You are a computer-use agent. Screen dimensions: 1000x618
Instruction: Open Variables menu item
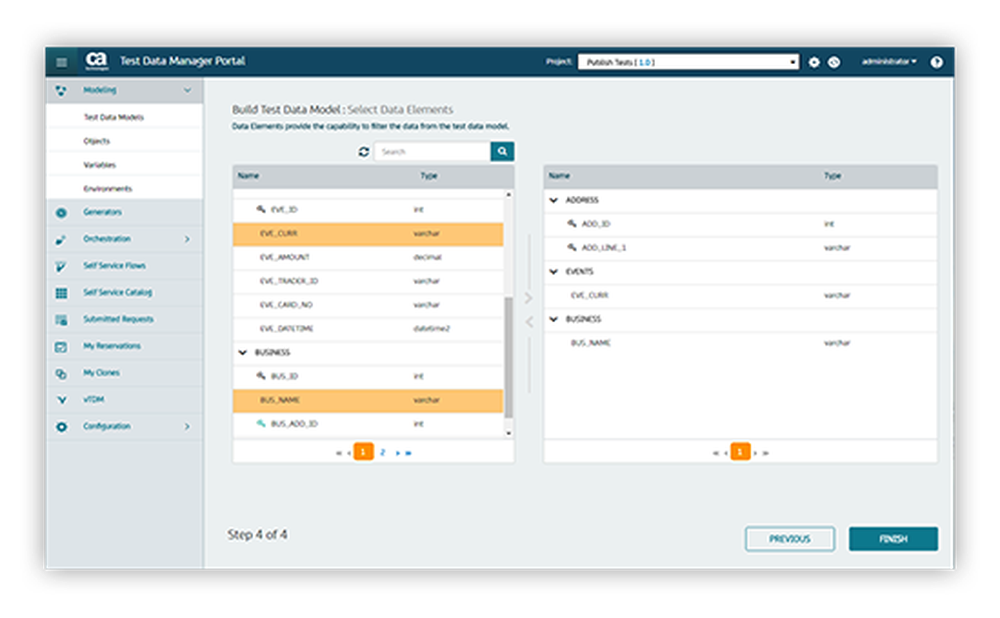pos(99,165)
